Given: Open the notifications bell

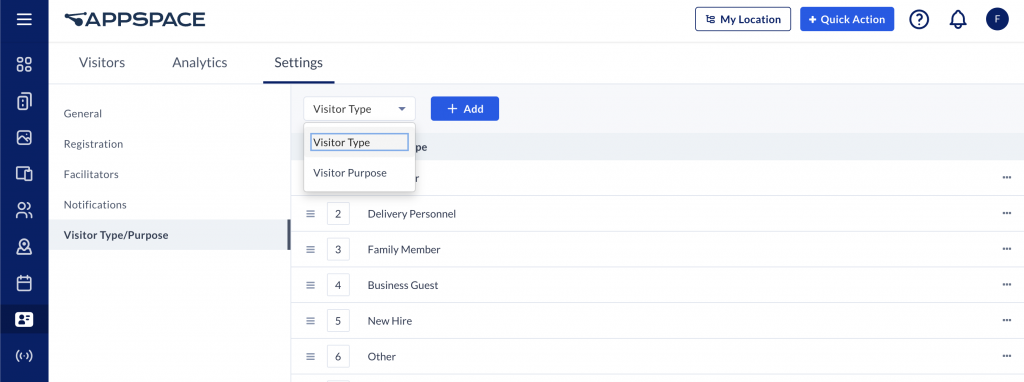Looking at the screenshot, I should [x=957, y=20].
